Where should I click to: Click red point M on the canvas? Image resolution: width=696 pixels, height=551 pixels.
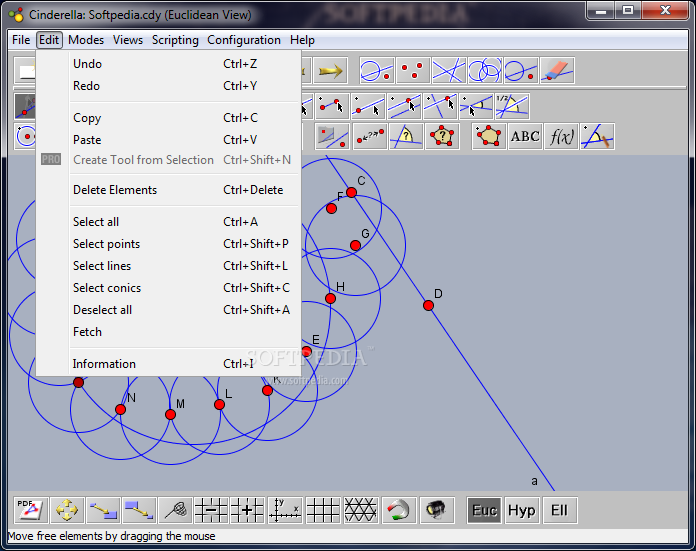[170, 414]
